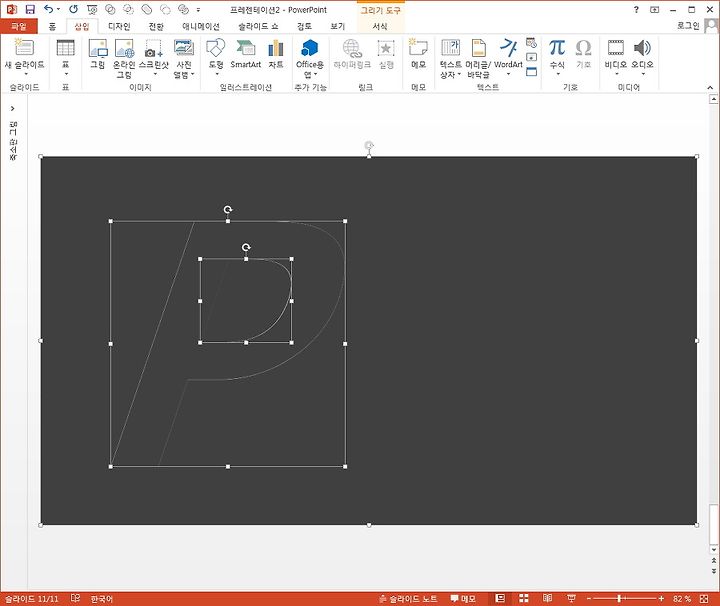Open the undo history dropdown arrow
The height and width of the screenshot is (606, 720).
tap(58, 10)
